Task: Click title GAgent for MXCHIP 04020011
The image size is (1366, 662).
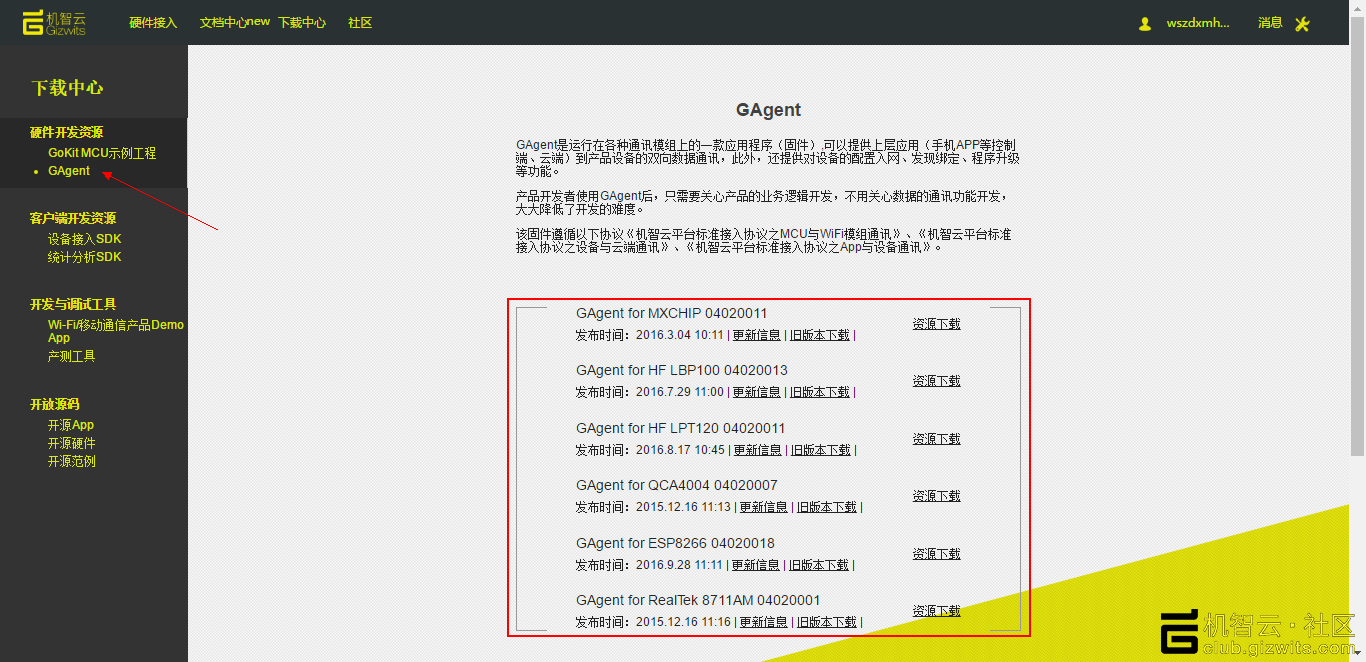Action: click(672, 313)
